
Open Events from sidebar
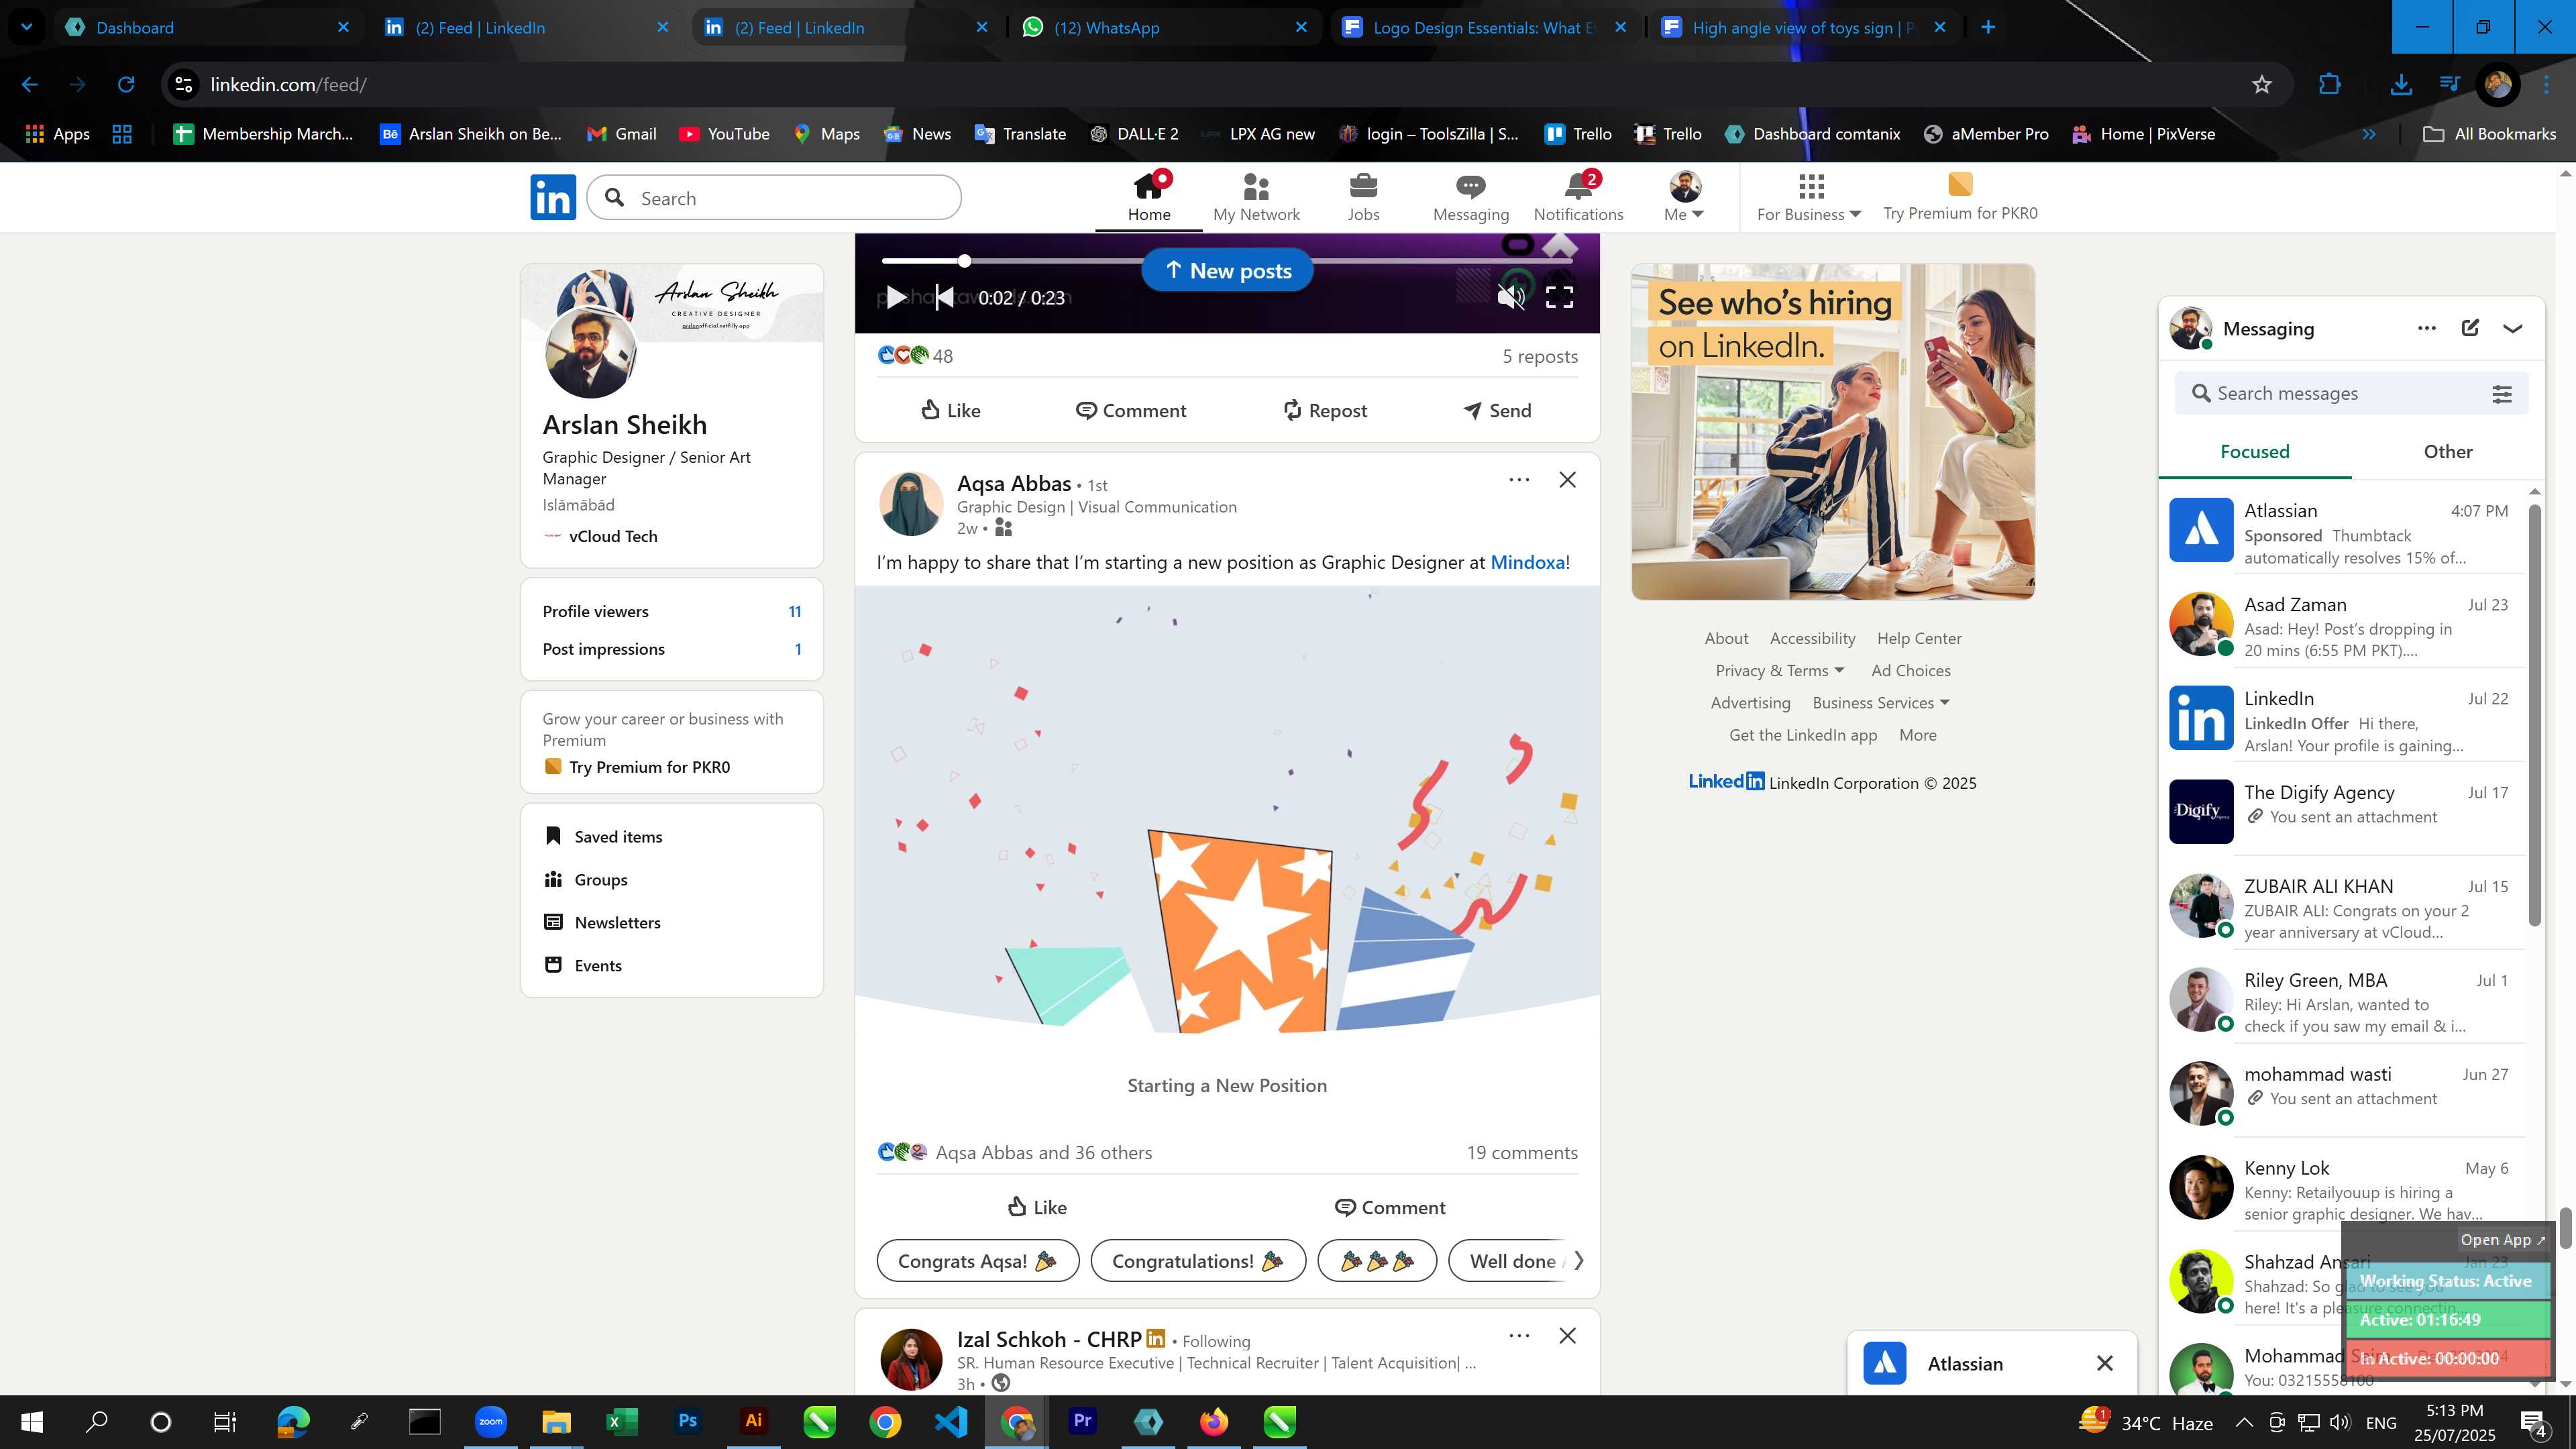click(x=582, y=965)
